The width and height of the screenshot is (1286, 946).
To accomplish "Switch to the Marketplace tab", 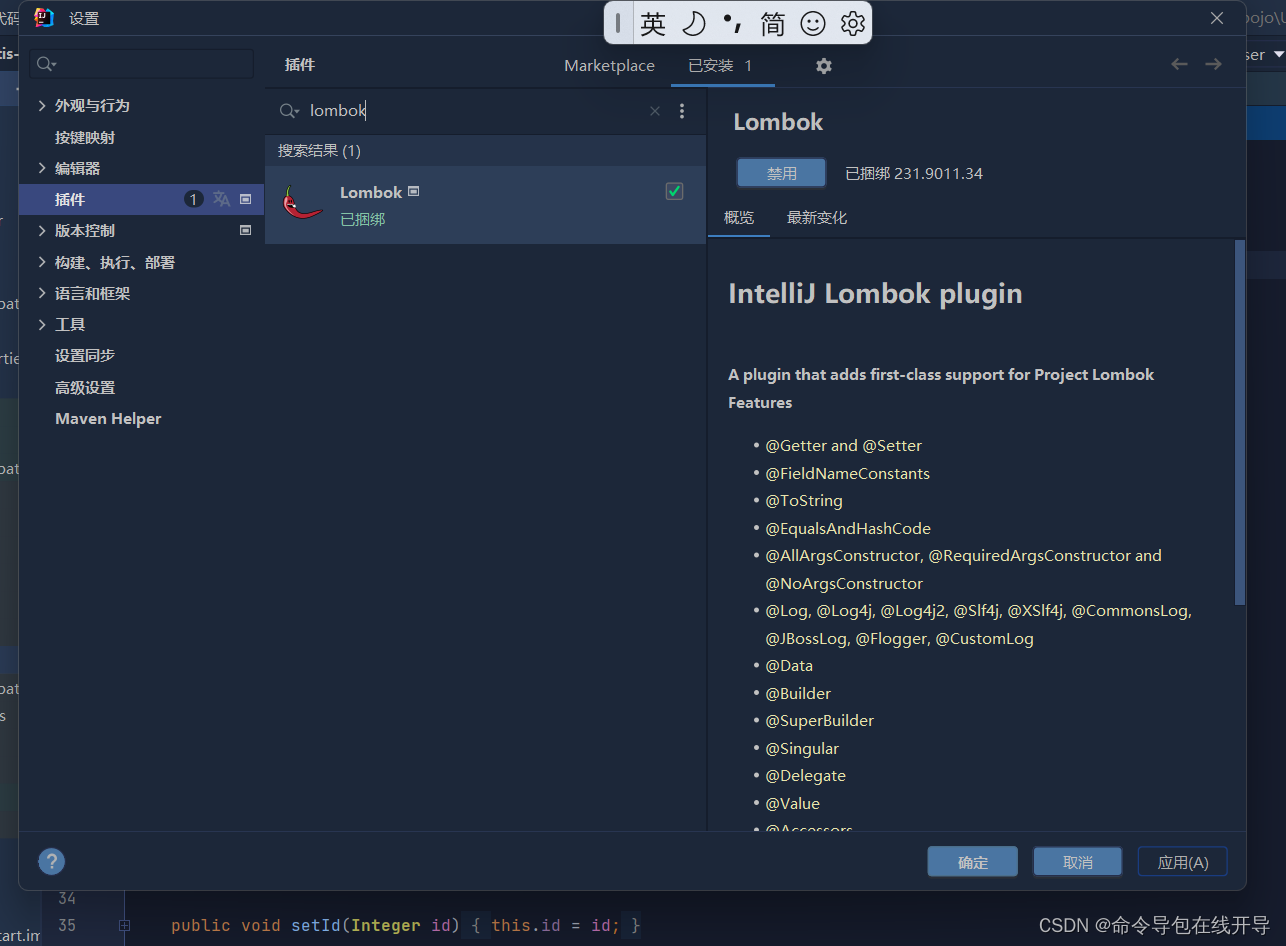I will pos(609,65).
